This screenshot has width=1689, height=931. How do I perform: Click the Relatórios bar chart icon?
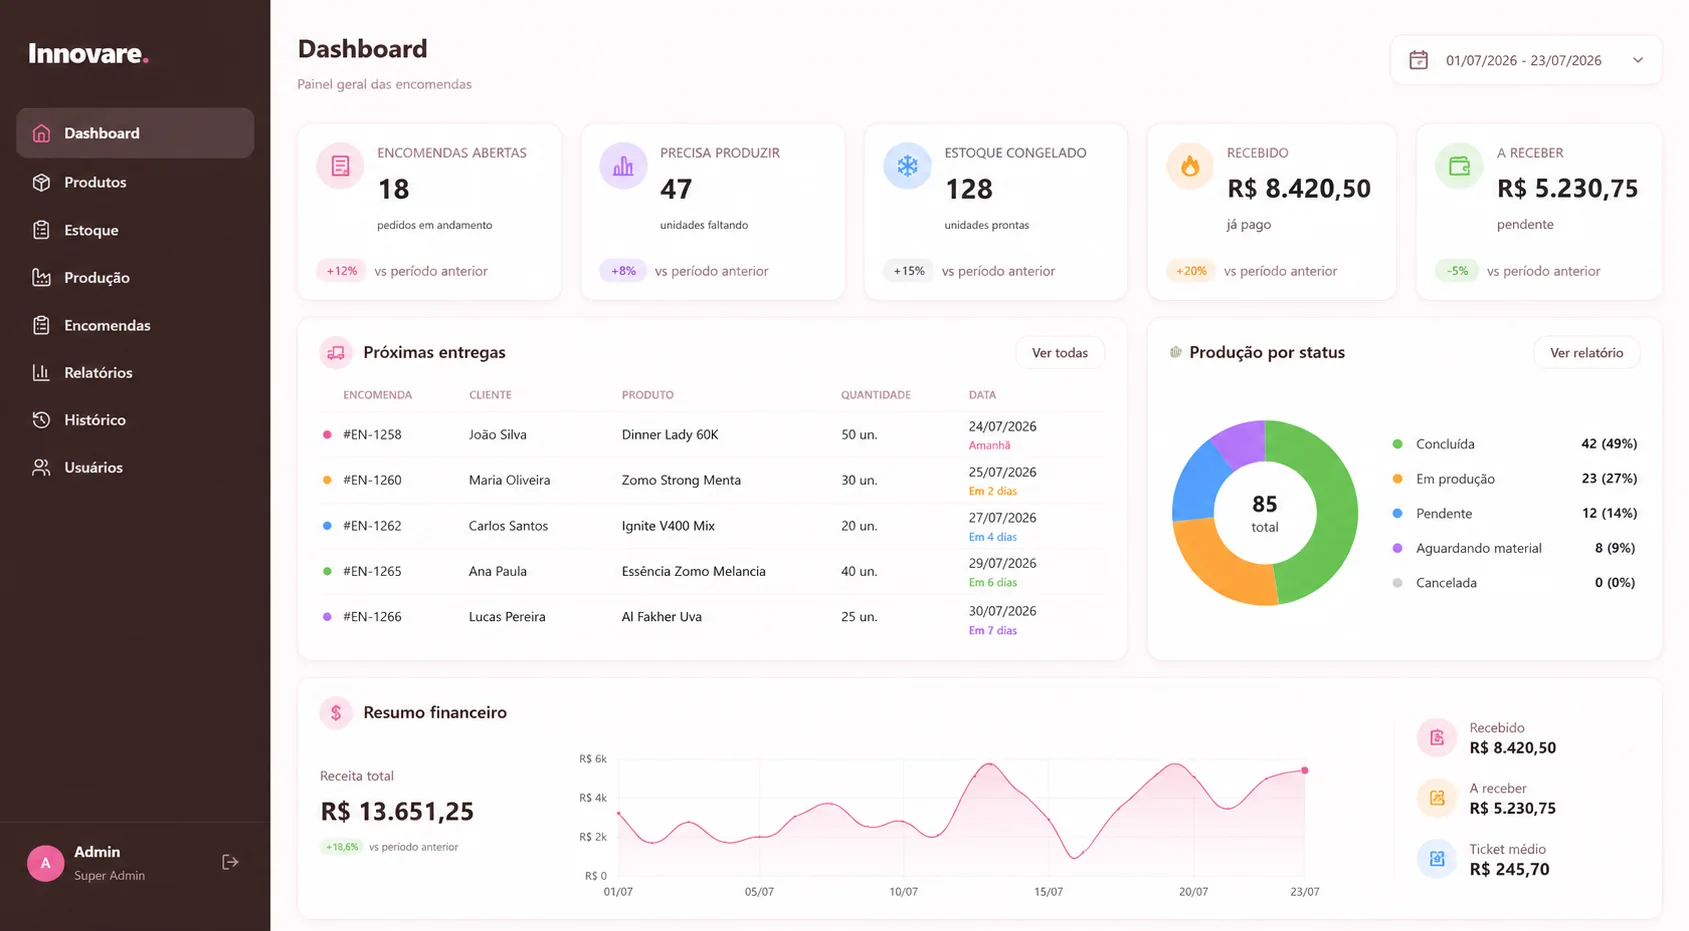click(x=41, y=372)
